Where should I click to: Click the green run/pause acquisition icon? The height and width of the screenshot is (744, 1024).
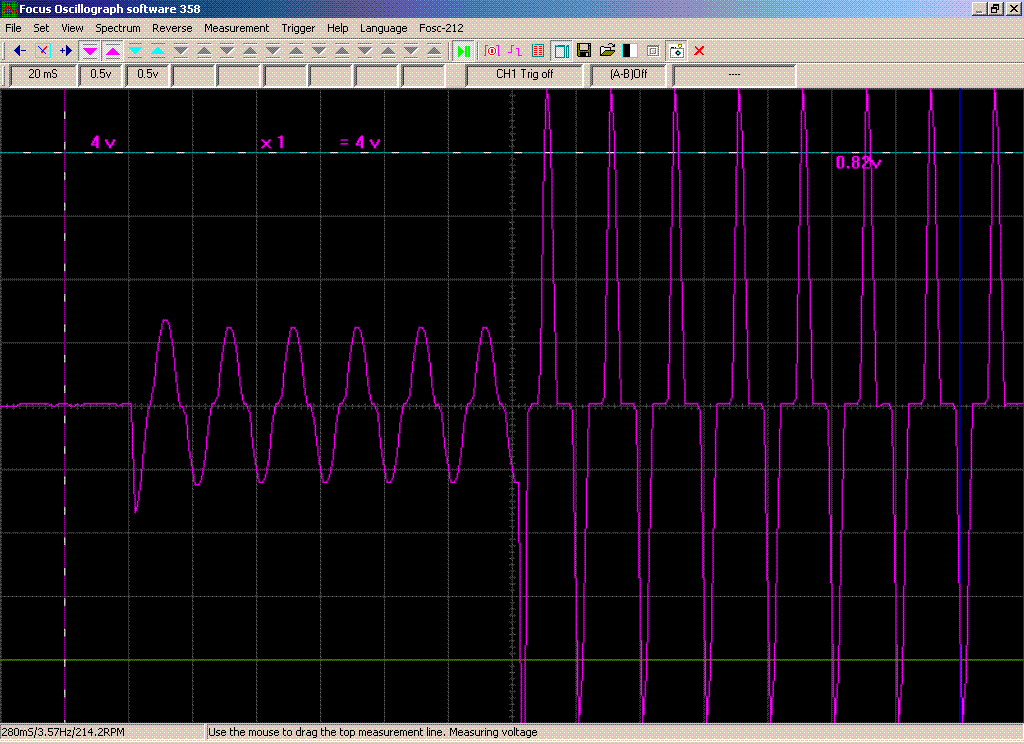[x=463, y=50]
